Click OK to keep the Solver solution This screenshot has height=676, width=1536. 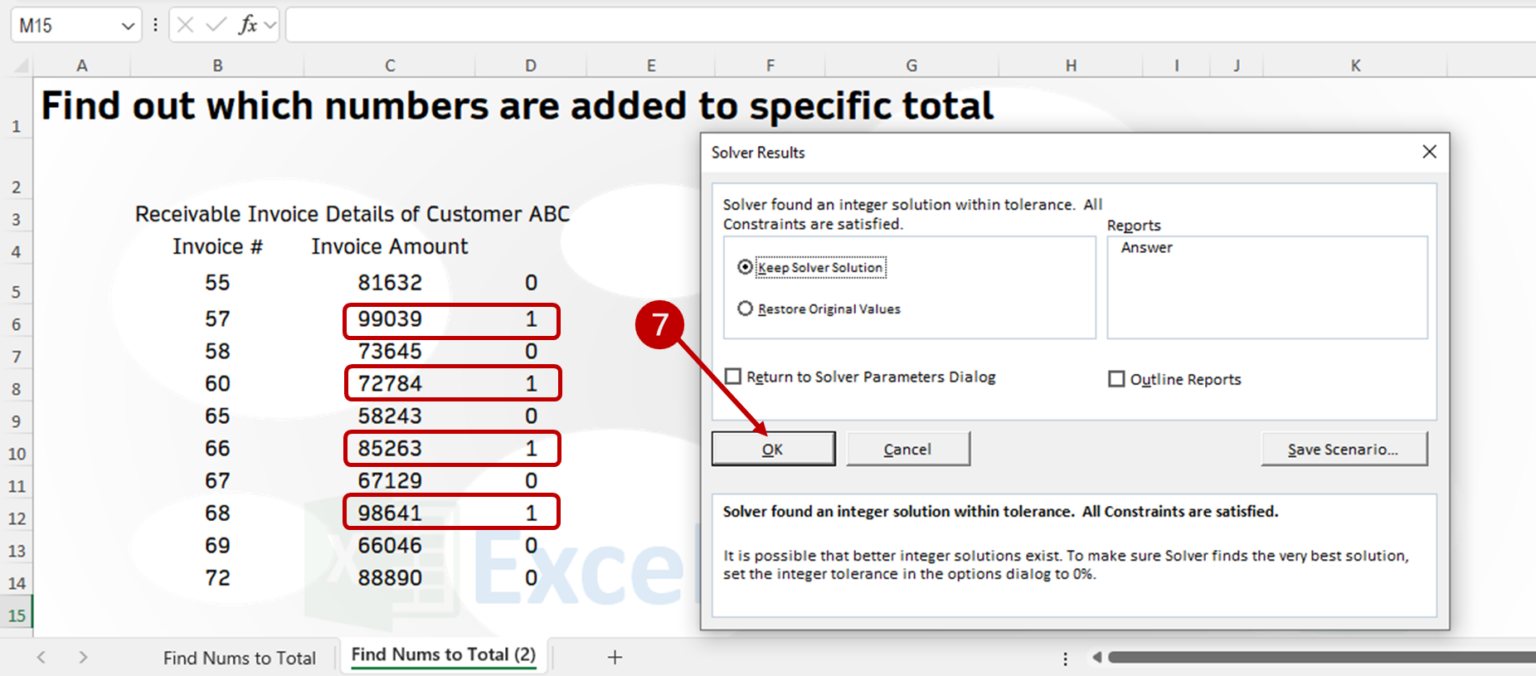click(x=773, y=448)
